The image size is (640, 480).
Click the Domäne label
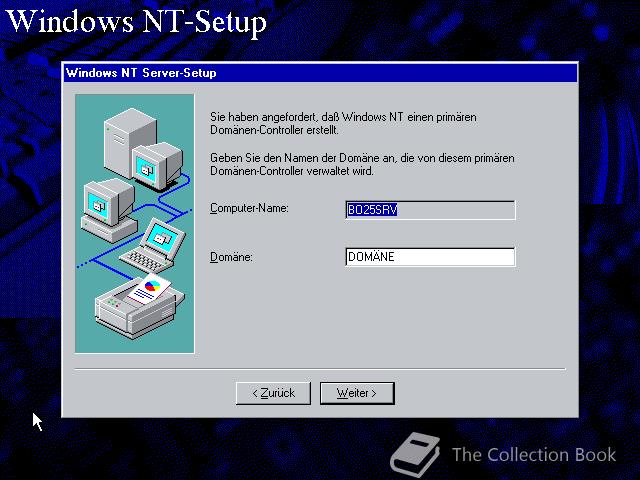[231, 257]
